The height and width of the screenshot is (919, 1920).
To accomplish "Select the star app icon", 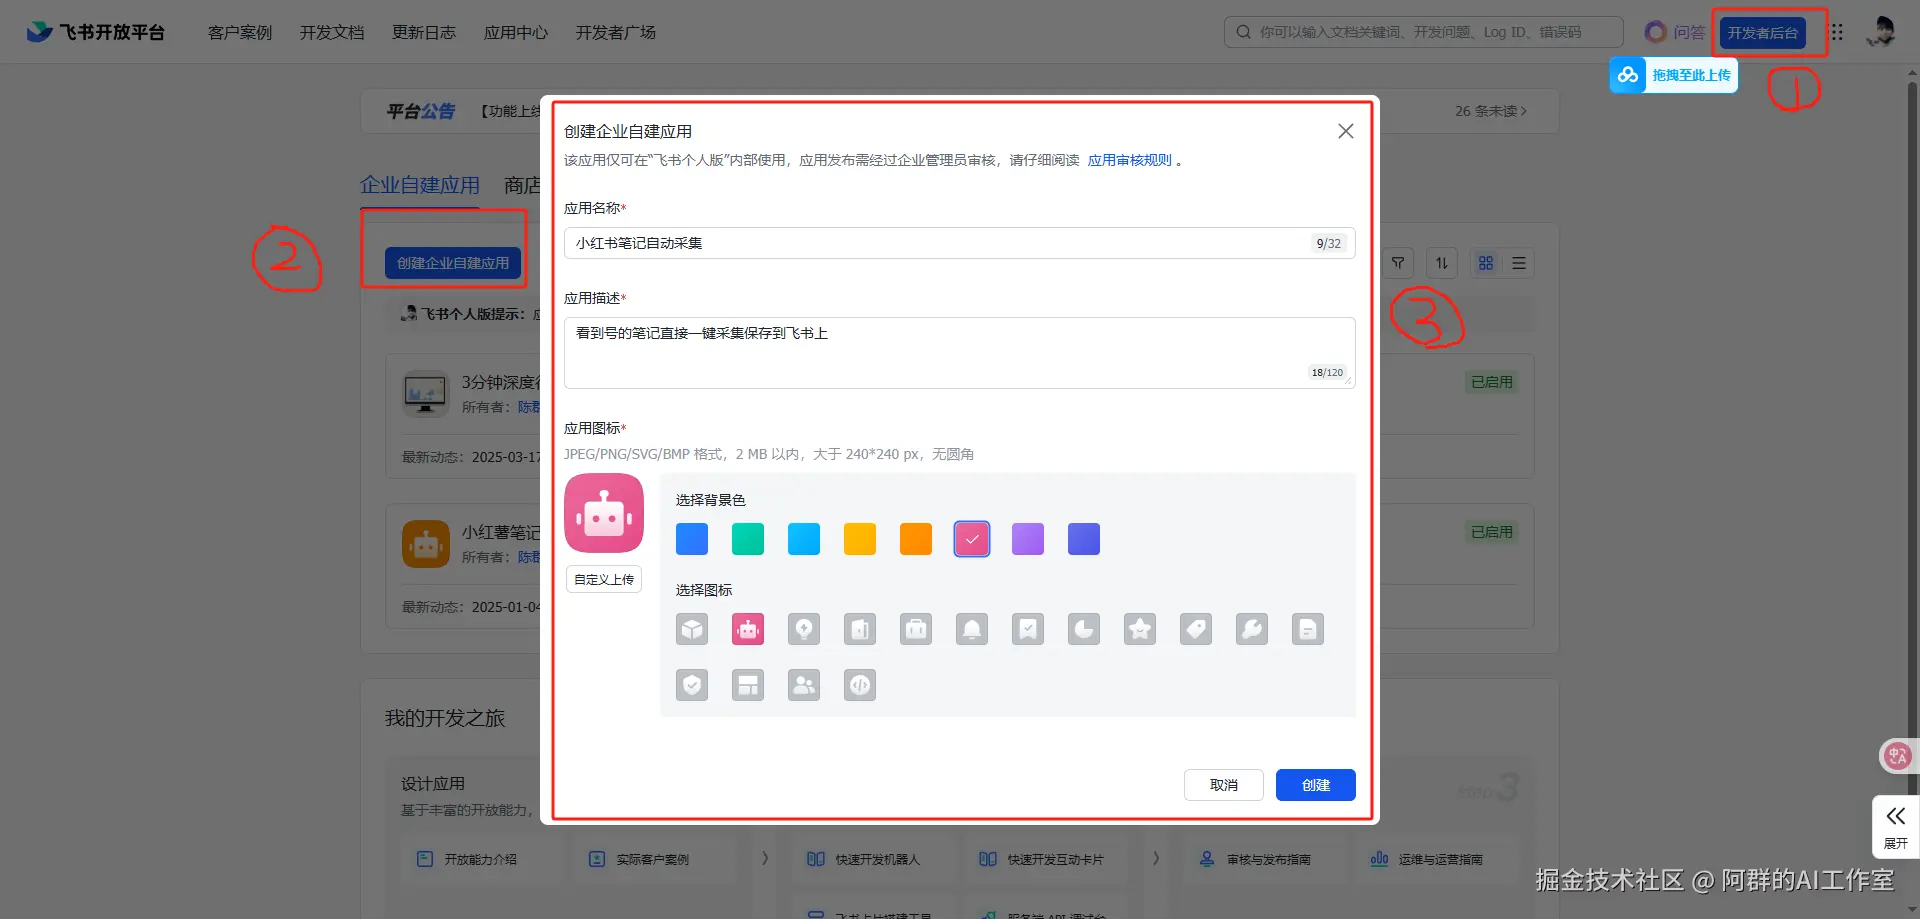I will click(1140, 629).
